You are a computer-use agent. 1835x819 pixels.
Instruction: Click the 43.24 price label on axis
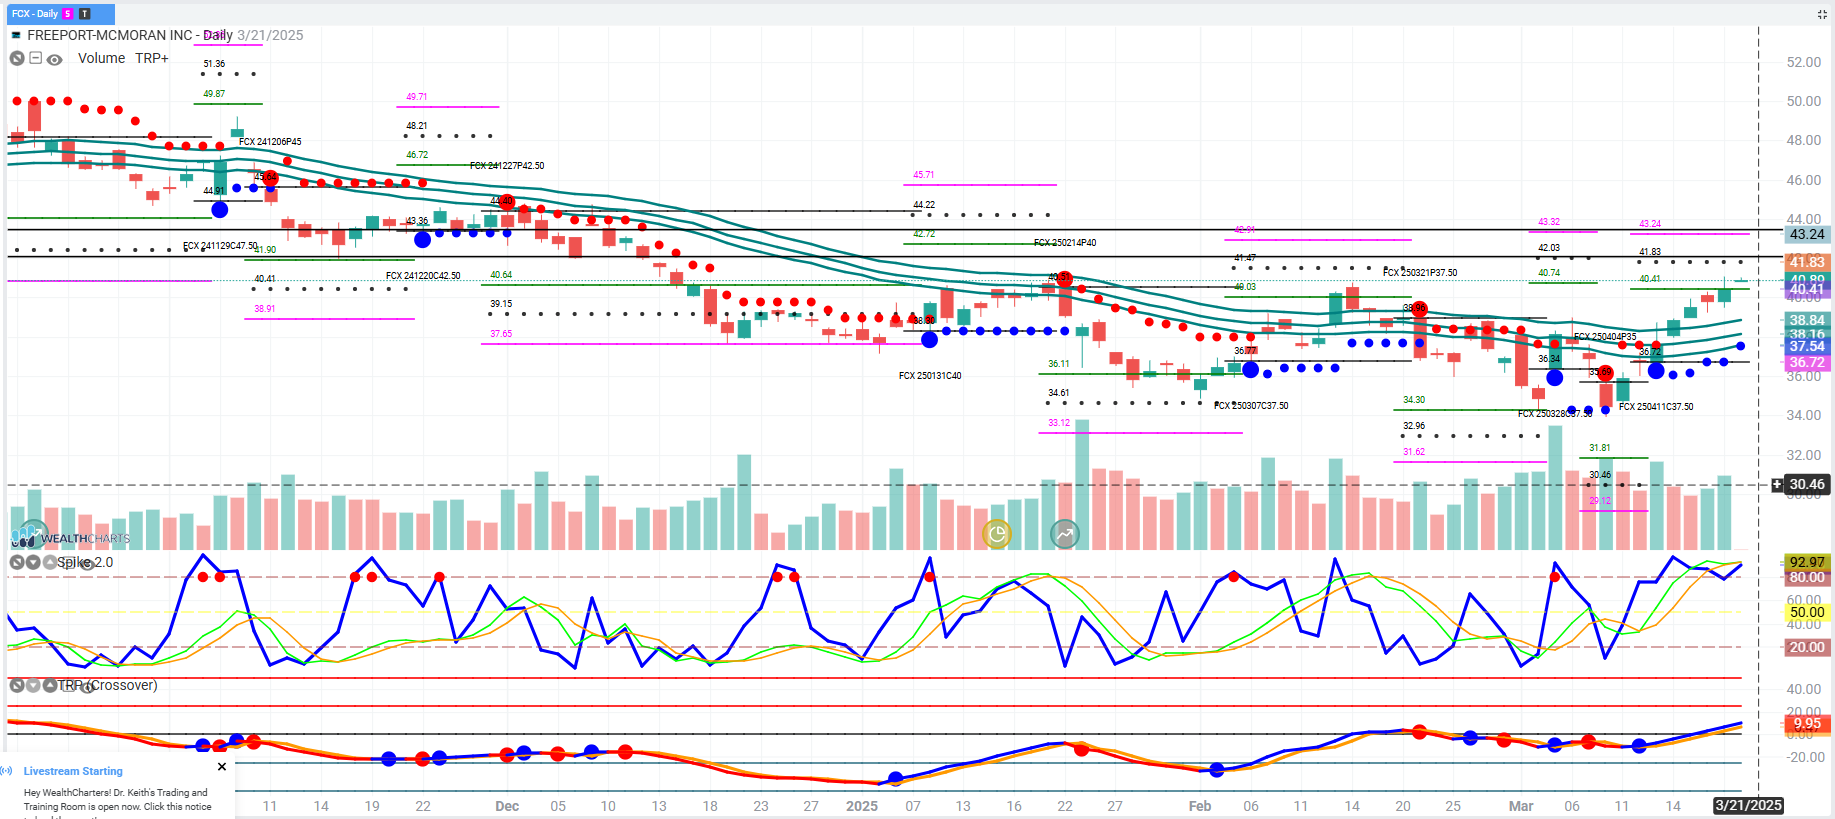[1806, 234]
